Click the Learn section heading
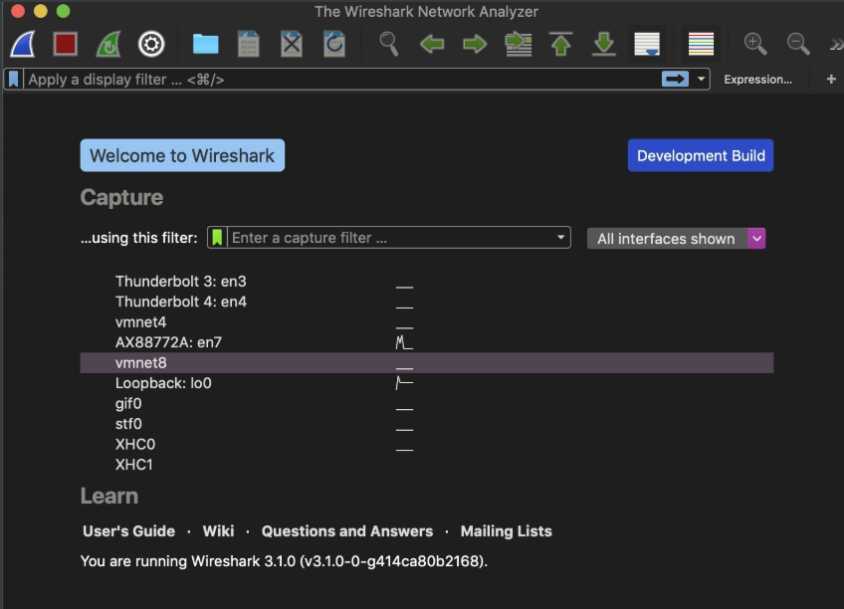 pyautogui.click(x=109, y=496)
